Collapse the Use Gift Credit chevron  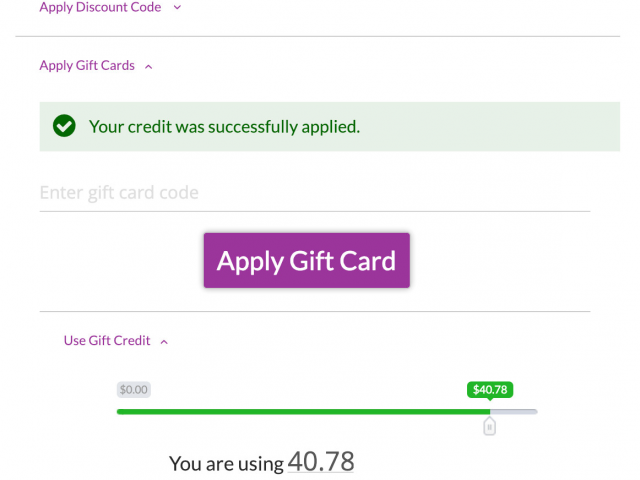click(x=164, y=342)
